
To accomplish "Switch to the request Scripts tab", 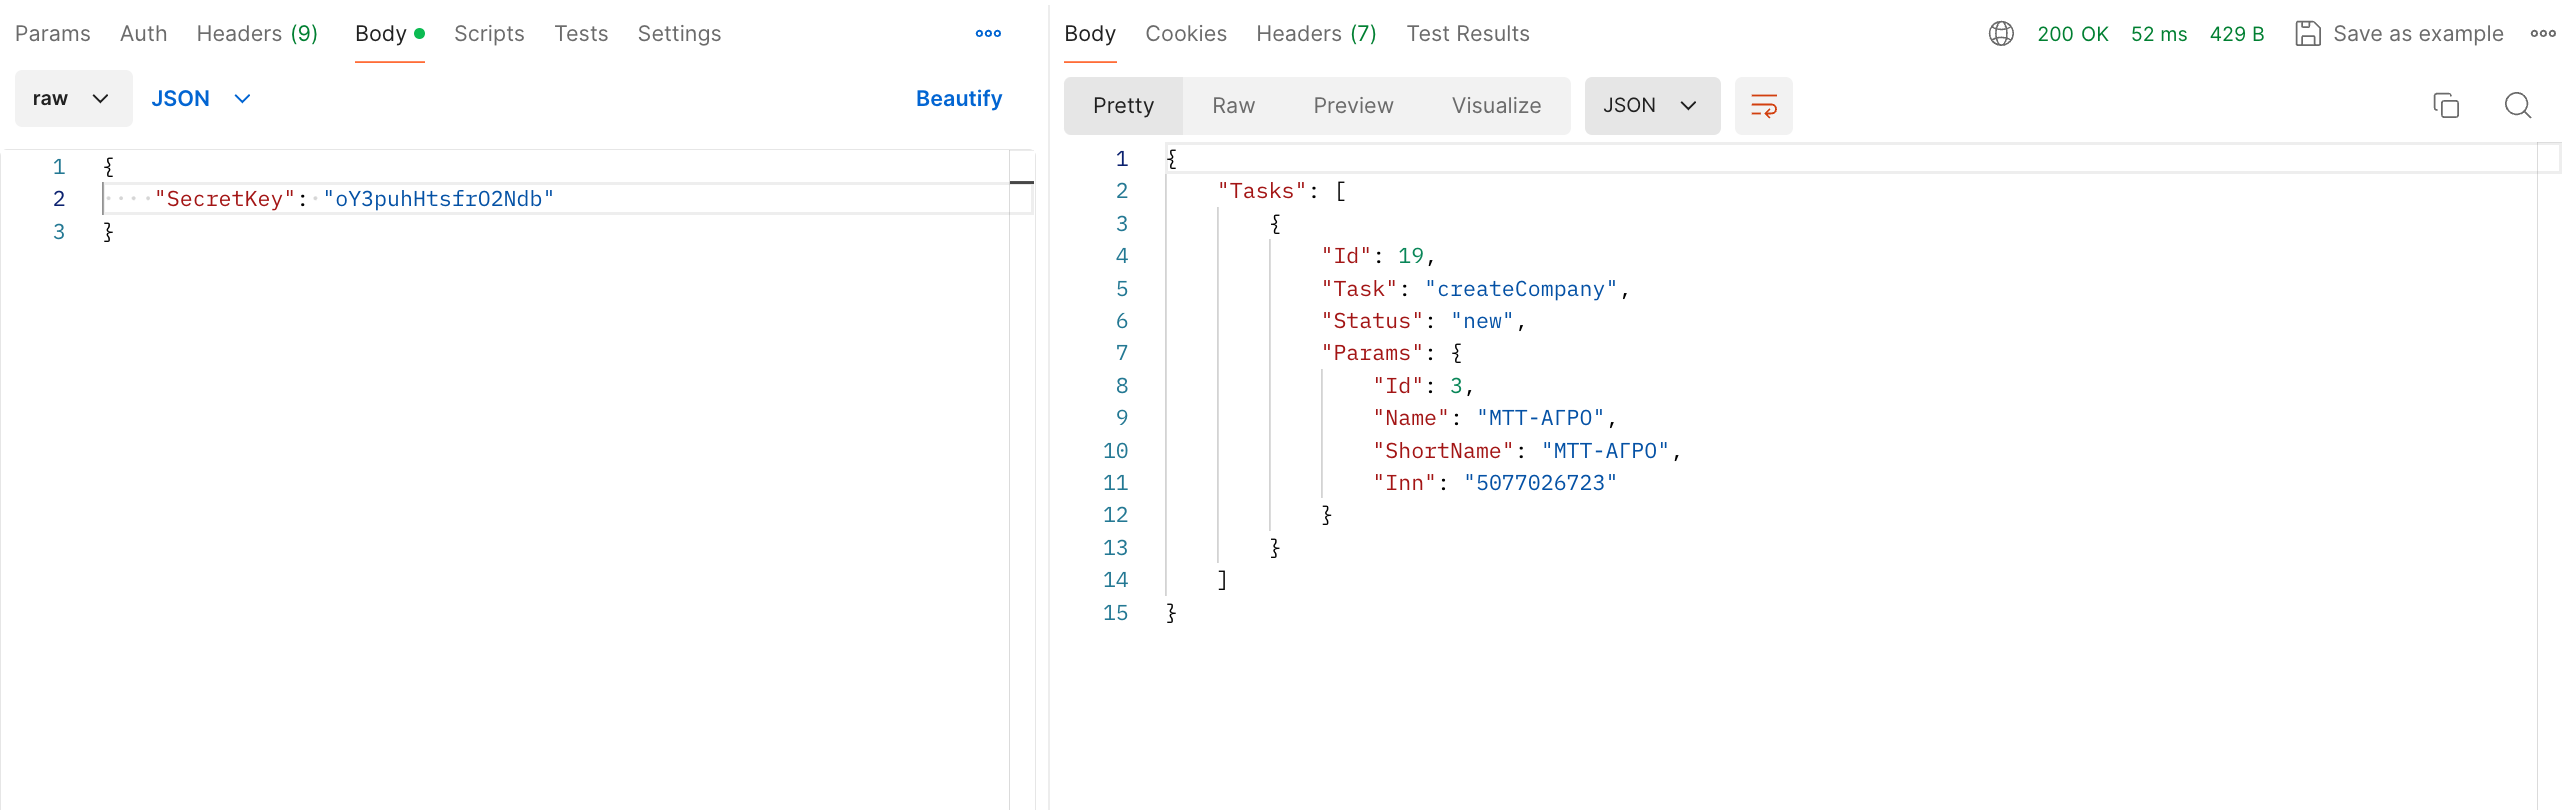I will [x=489, y=34].
